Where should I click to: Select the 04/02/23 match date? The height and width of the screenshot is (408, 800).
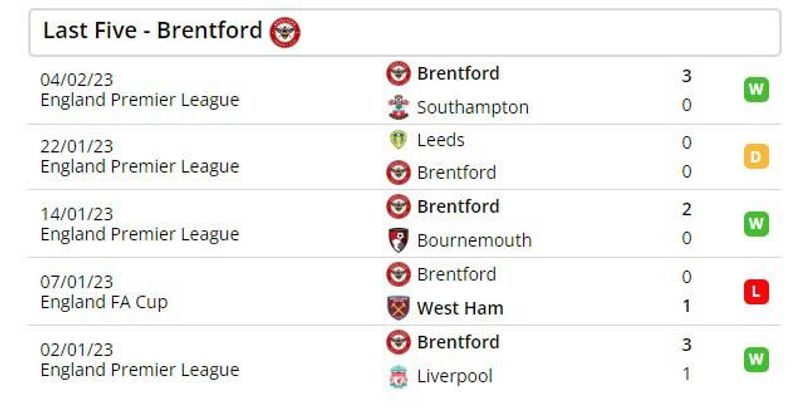(x=77, y=80)
